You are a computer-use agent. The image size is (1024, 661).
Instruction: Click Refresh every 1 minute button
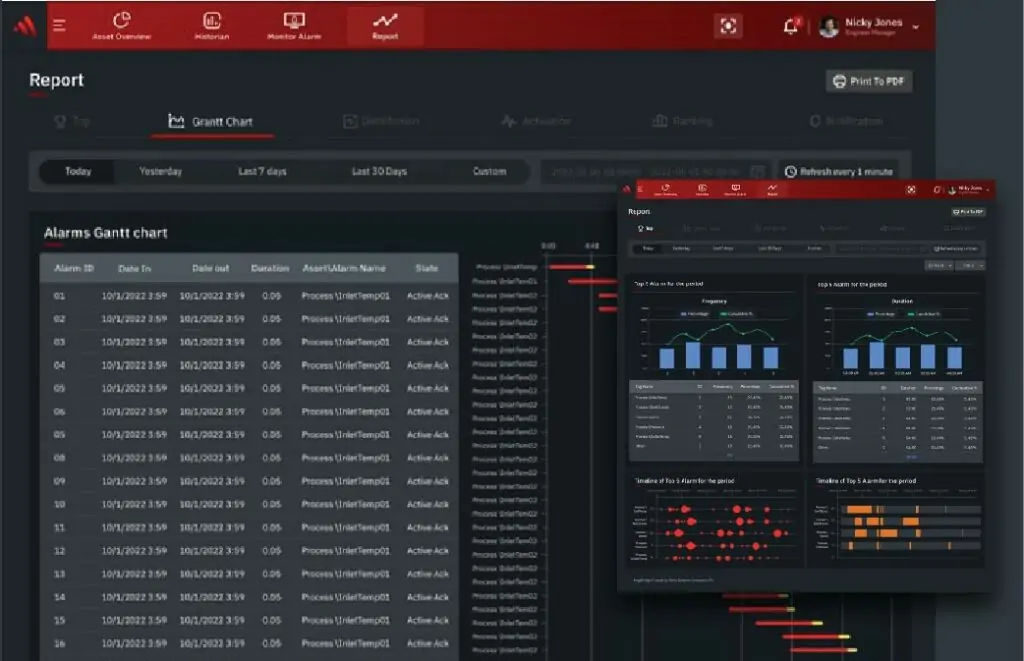tap(839, 172)
